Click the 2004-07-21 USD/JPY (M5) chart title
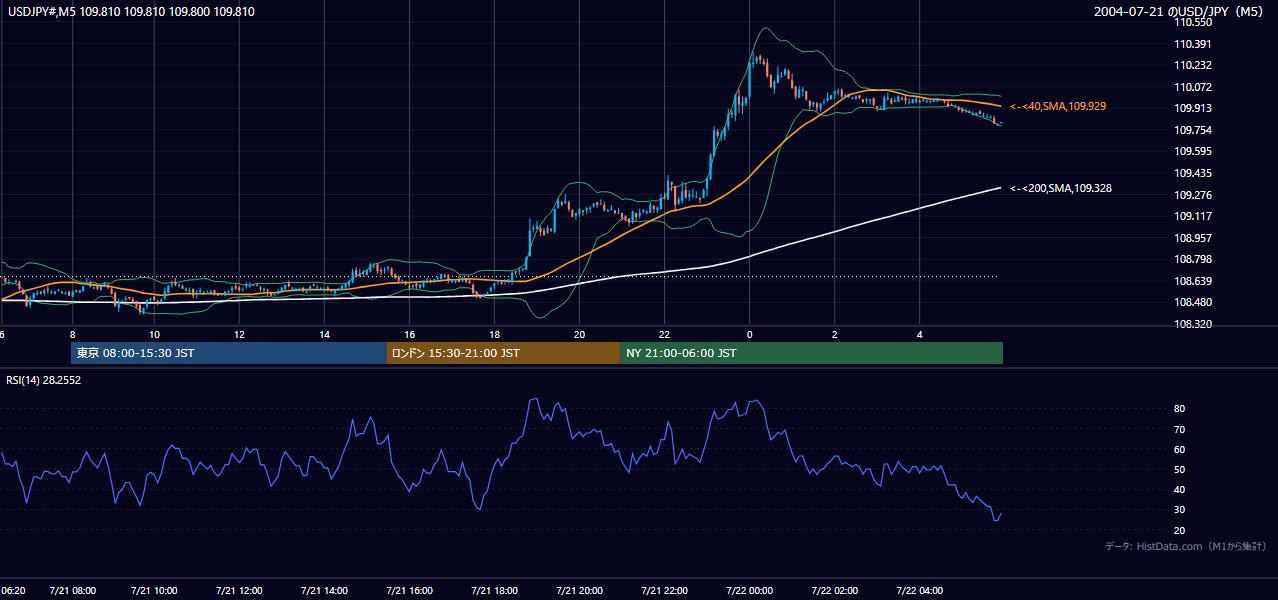The height and width of the screenshot is (600, 1278). click(1180, 12)
